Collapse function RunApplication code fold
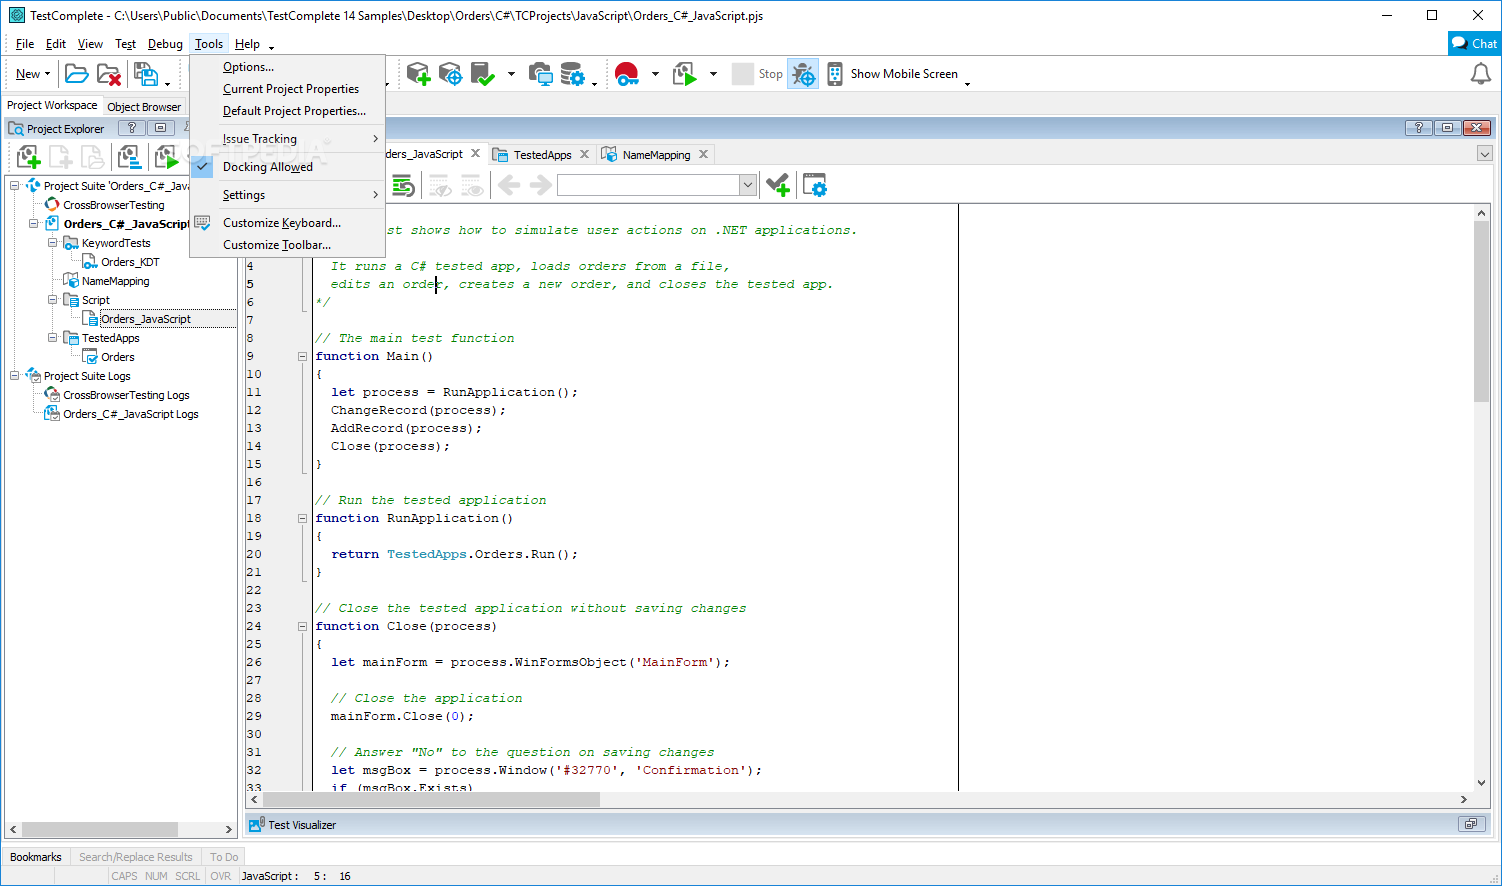This screenshot has height=886, width=1502. coord(302,518)
